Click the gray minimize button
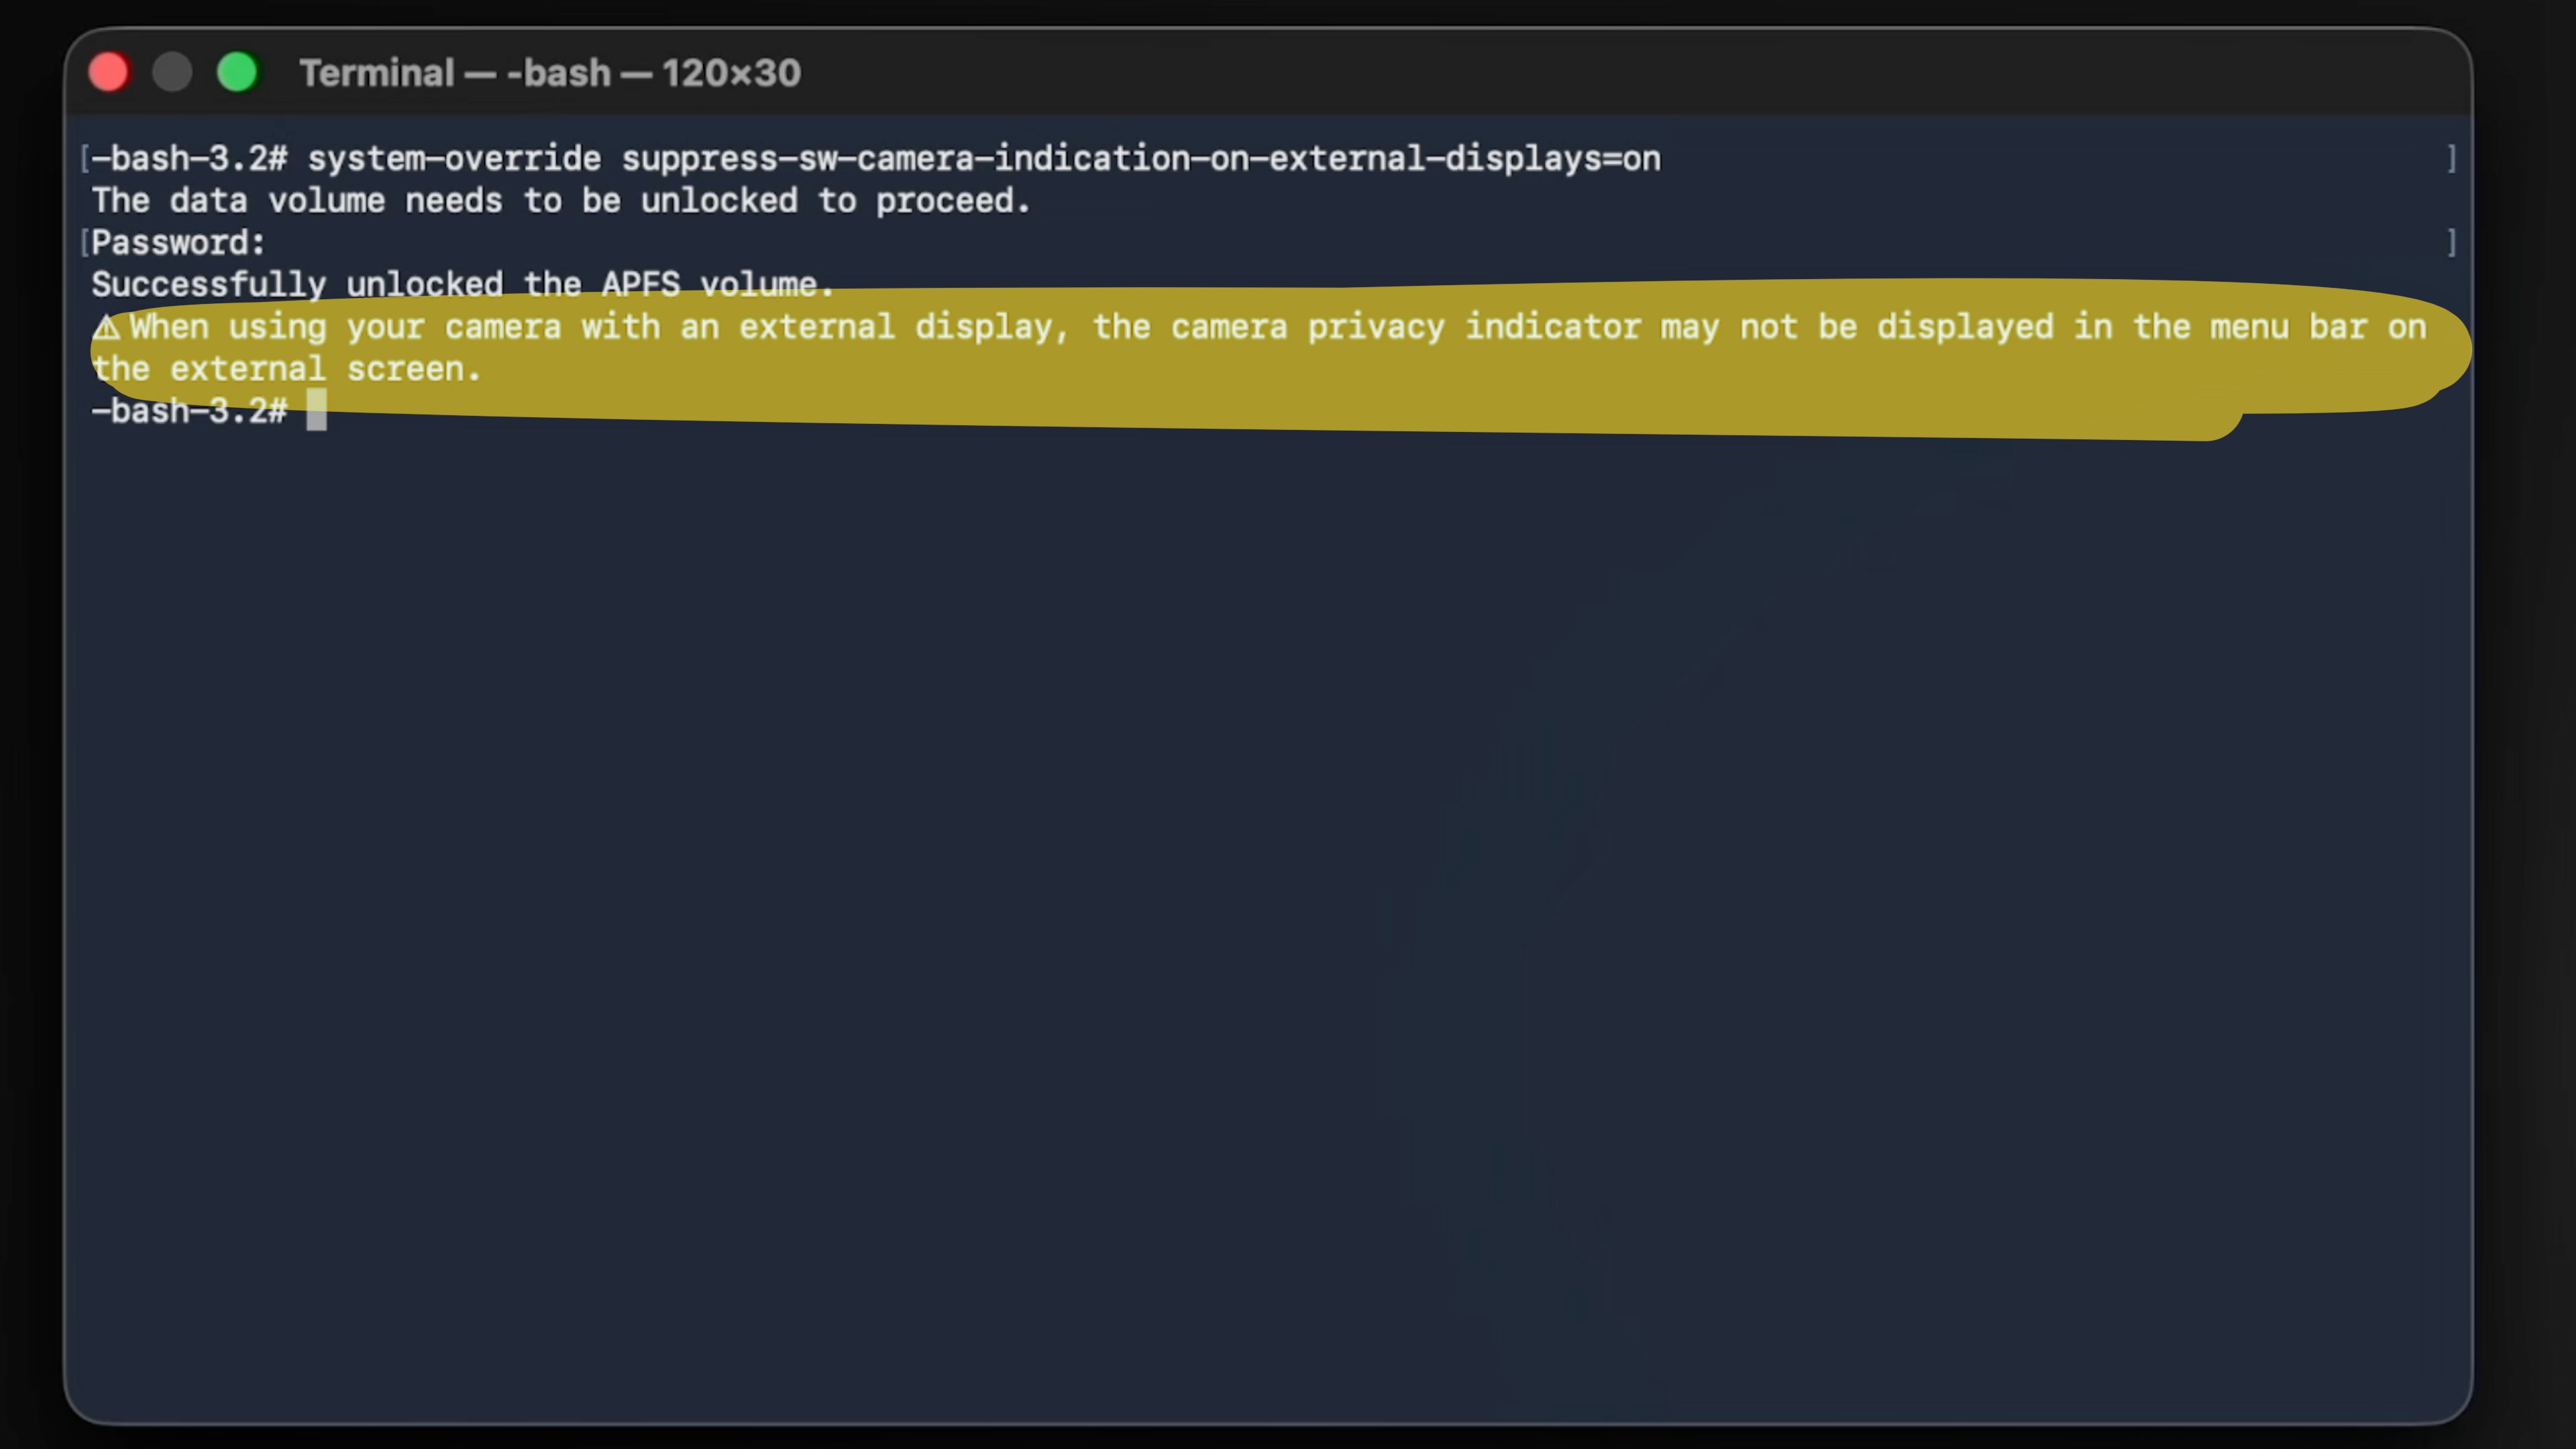The width and height of the screenshot is (2576, 1449). (172, 71)
